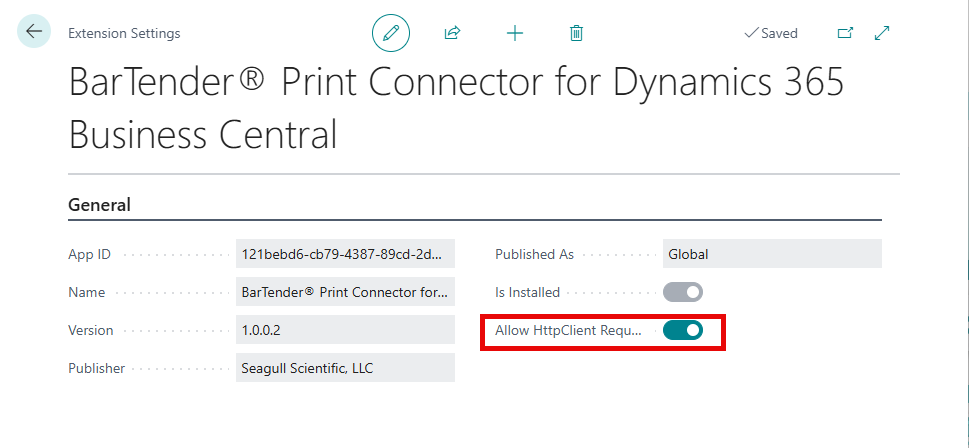Select the Version field 1.0.0.2
969x448 pixels.
click(x=345, y=330)
